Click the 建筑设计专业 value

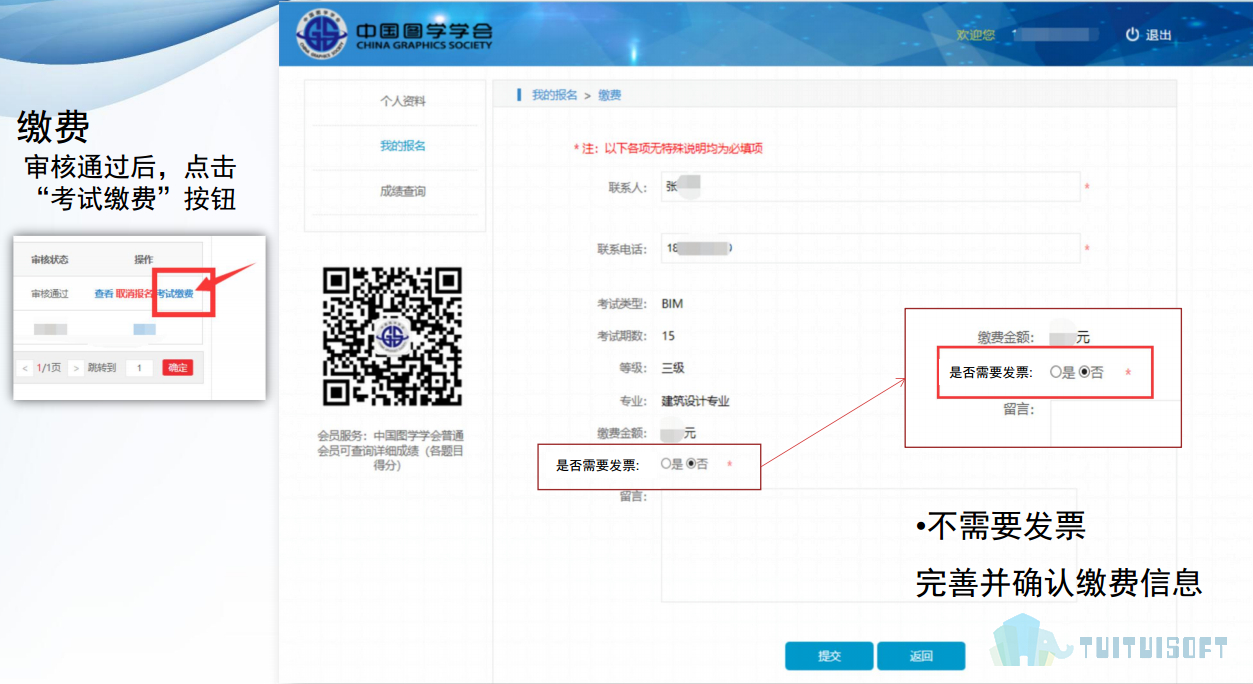click(695, 401)
